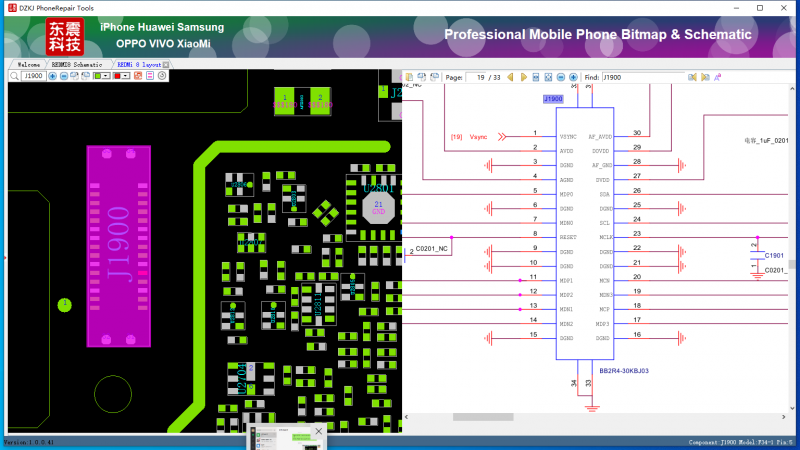This screenshot has height=450, width=800.
Task: Go to next page in schematic viewer
Action: pyautogui.click(x=523, y=77)
